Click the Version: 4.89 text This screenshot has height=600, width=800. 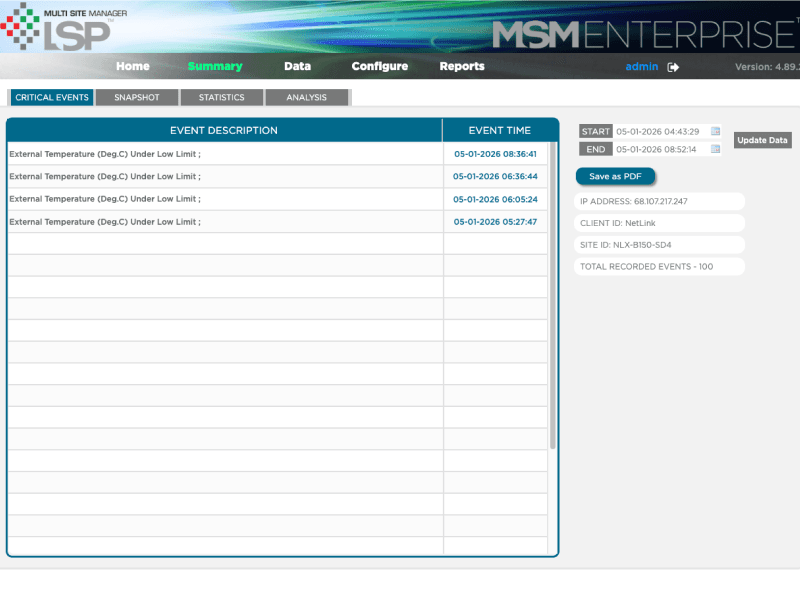tap(767, 67)
